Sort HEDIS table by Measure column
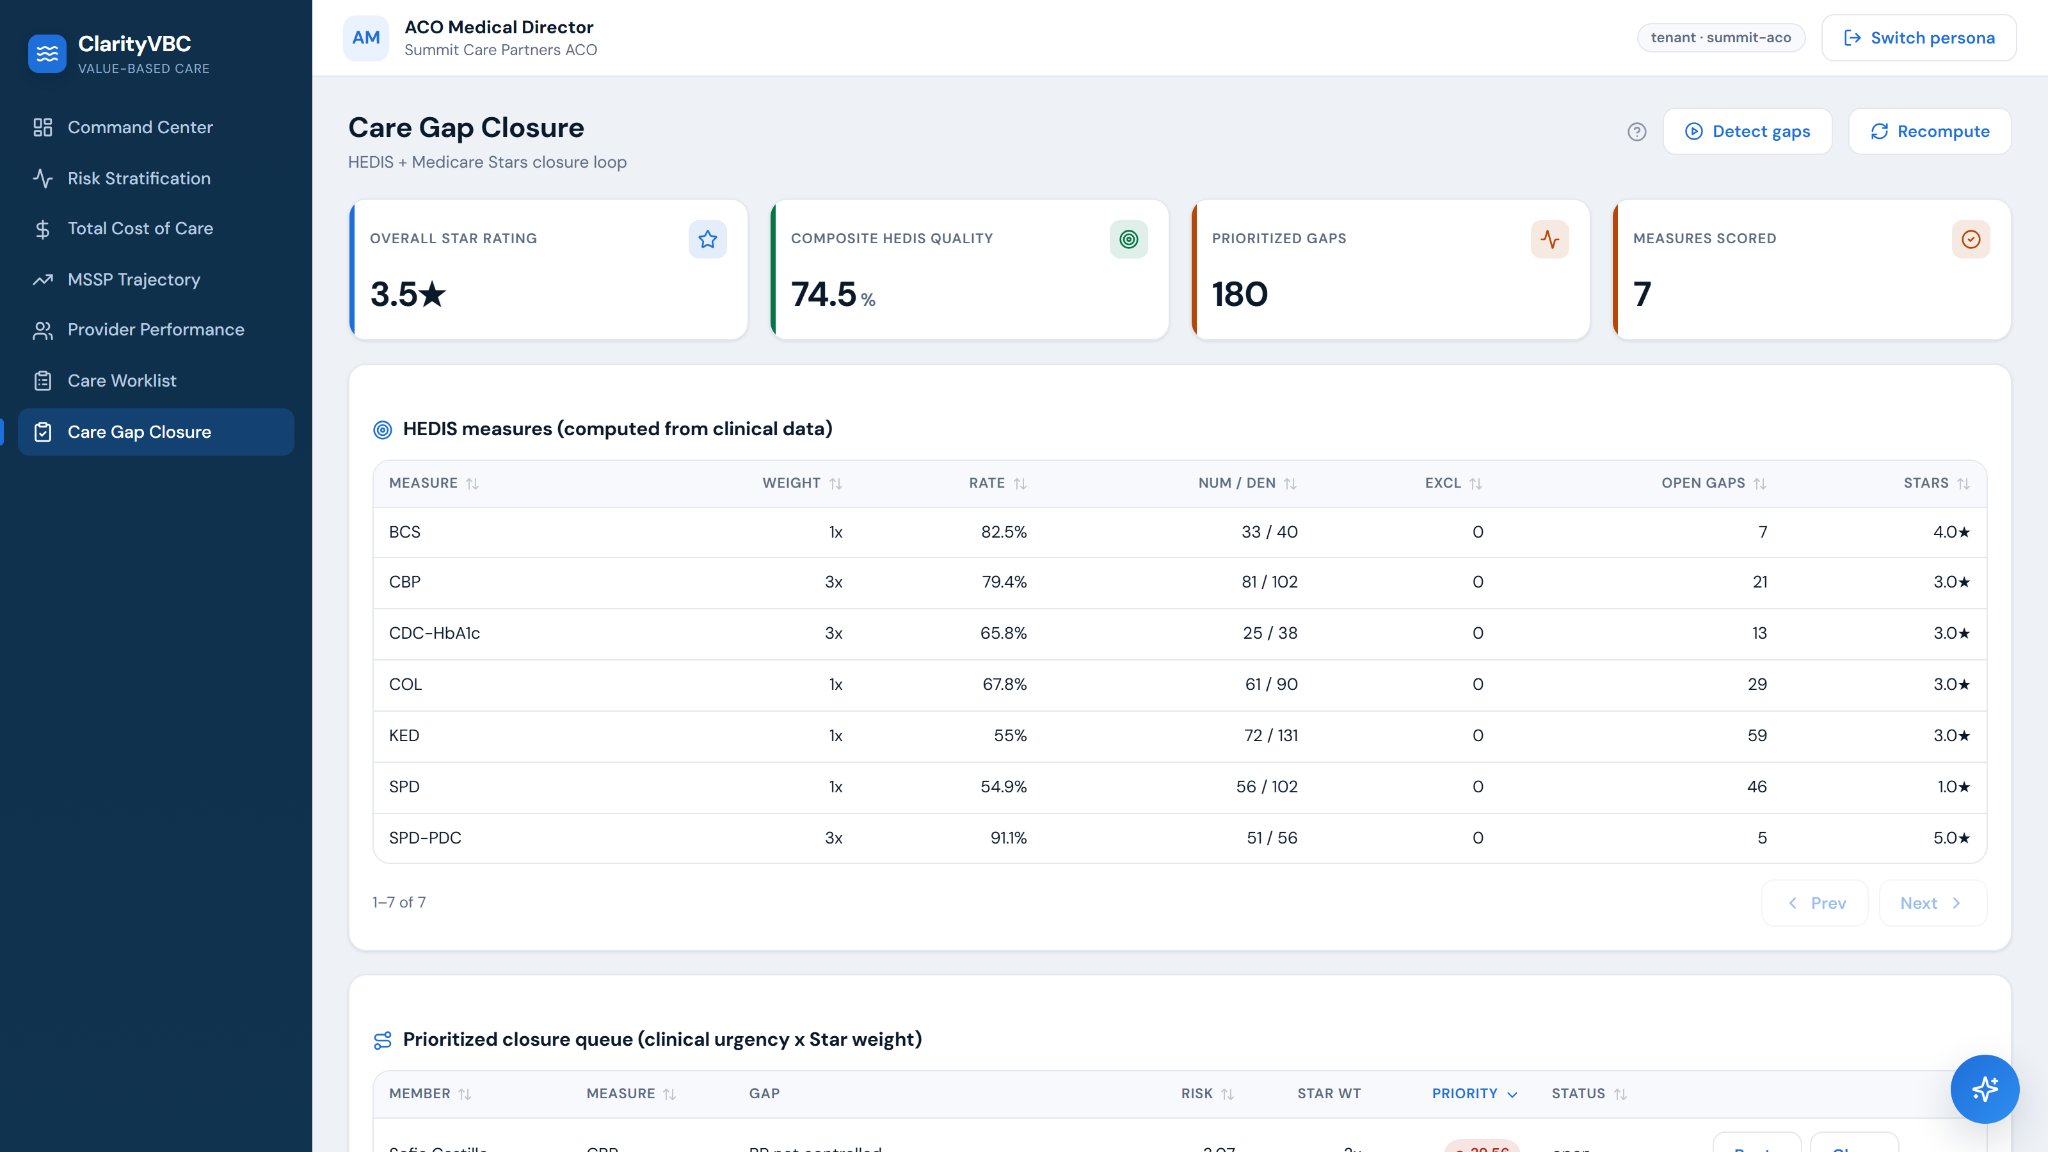The width and height of the screenshot is (2048, 1152). click(x=472, y=484)
